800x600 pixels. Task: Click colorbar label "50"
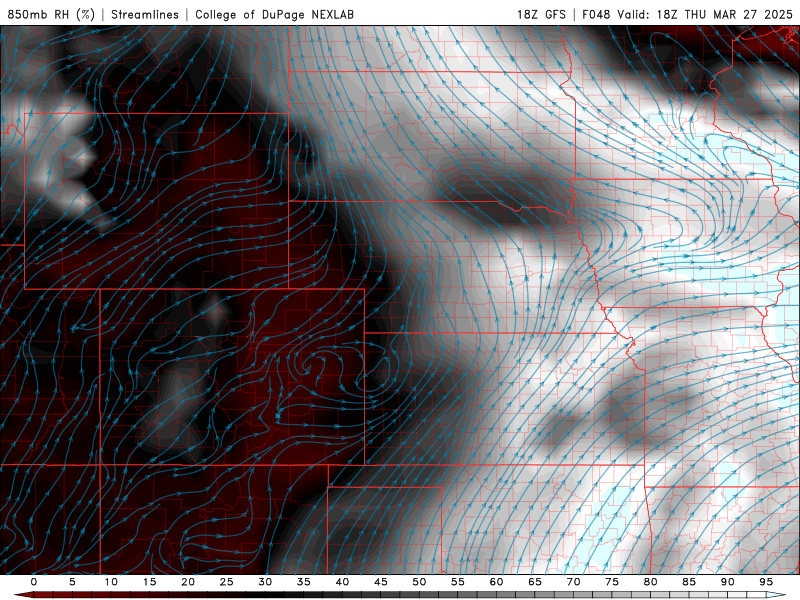[x=419, y=582]
